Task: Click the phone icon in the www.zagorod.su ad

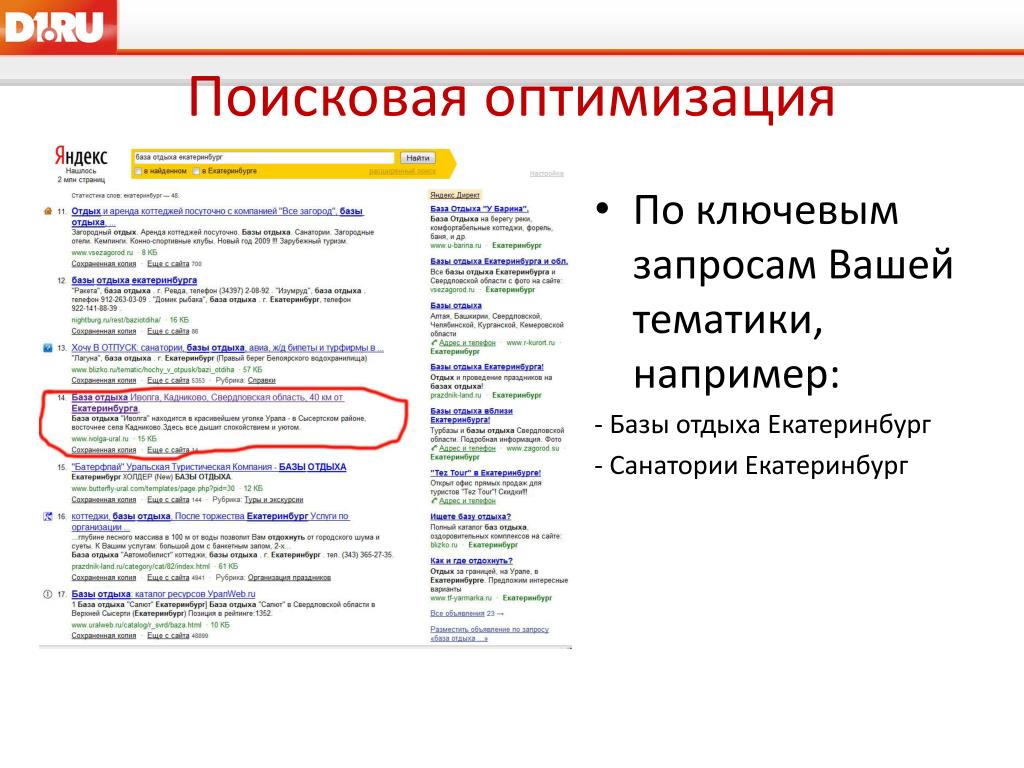Action: click(434, 449)
